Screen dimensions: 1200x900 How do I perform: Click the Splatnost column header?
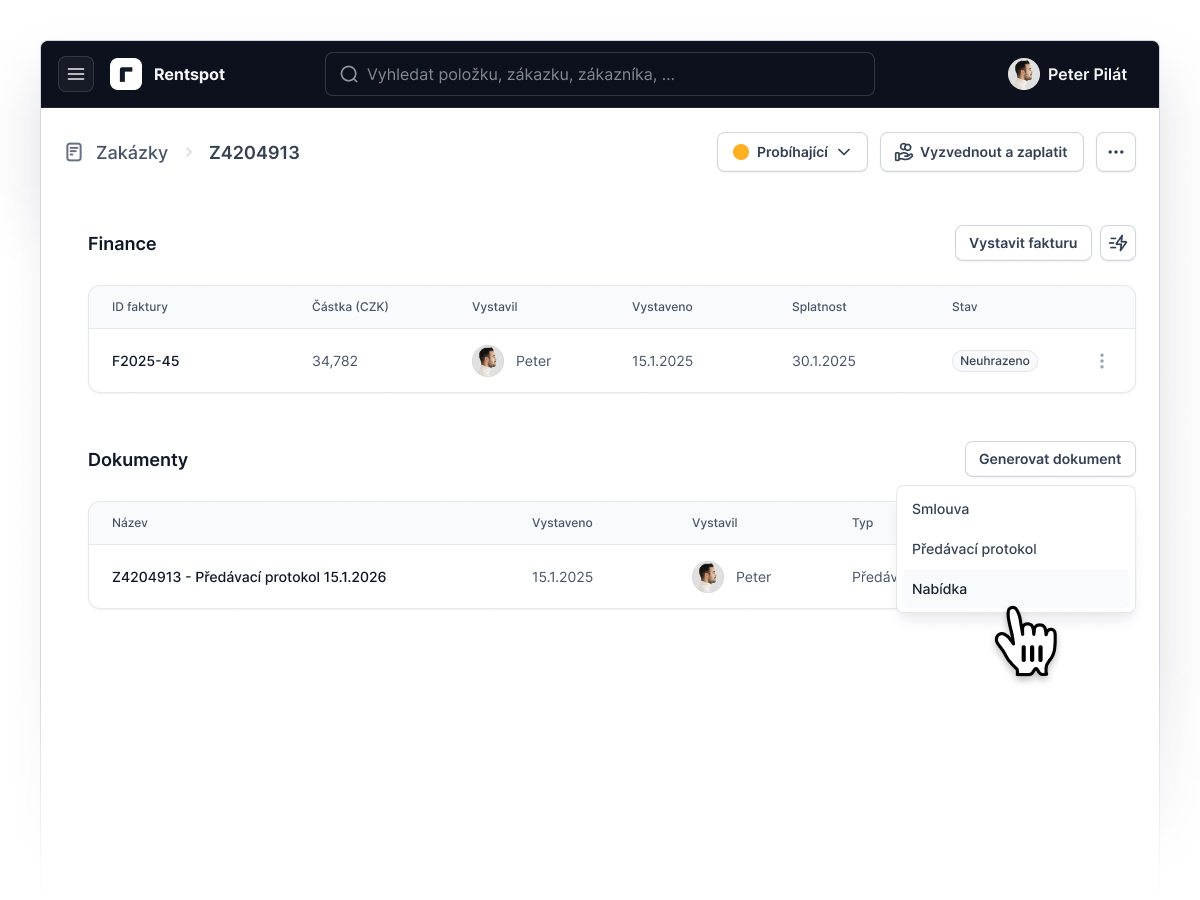819,307
